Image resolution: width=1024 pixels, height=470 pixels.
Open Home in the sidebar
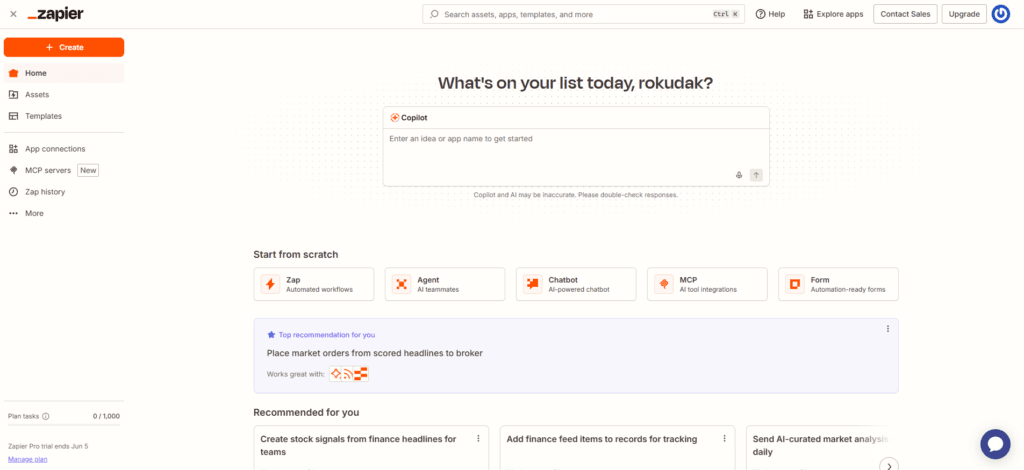[x=64, y=73]
